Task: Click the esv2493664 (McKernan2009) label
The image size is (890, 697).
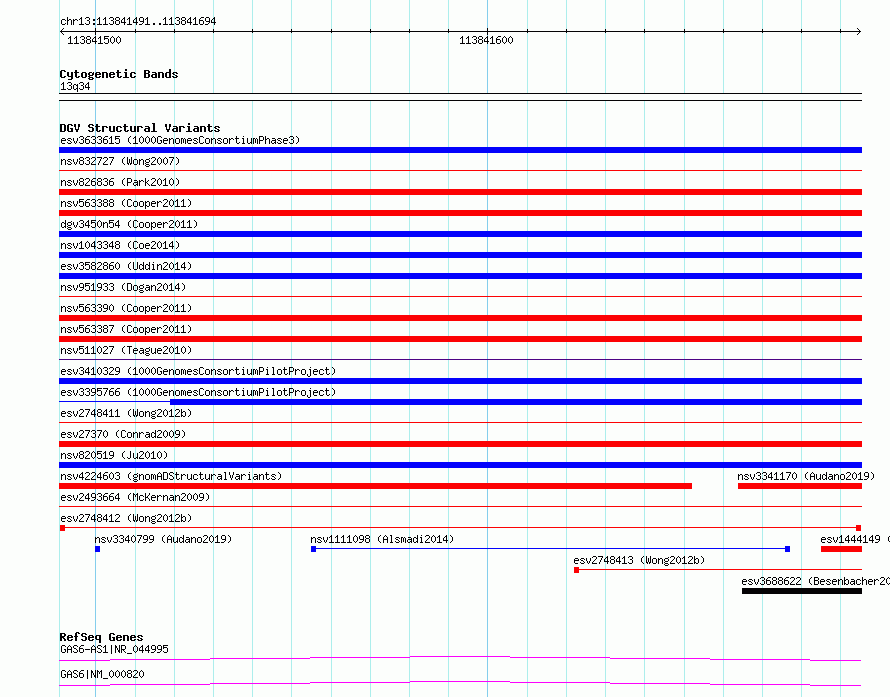Action: [x=135, y=497]
